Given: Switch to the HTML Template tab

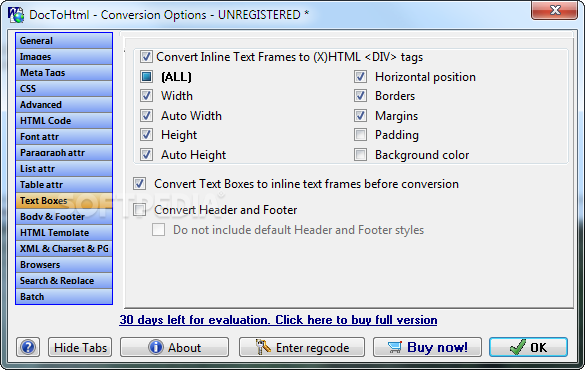Looking at the screenshot, I should [64, 233].
